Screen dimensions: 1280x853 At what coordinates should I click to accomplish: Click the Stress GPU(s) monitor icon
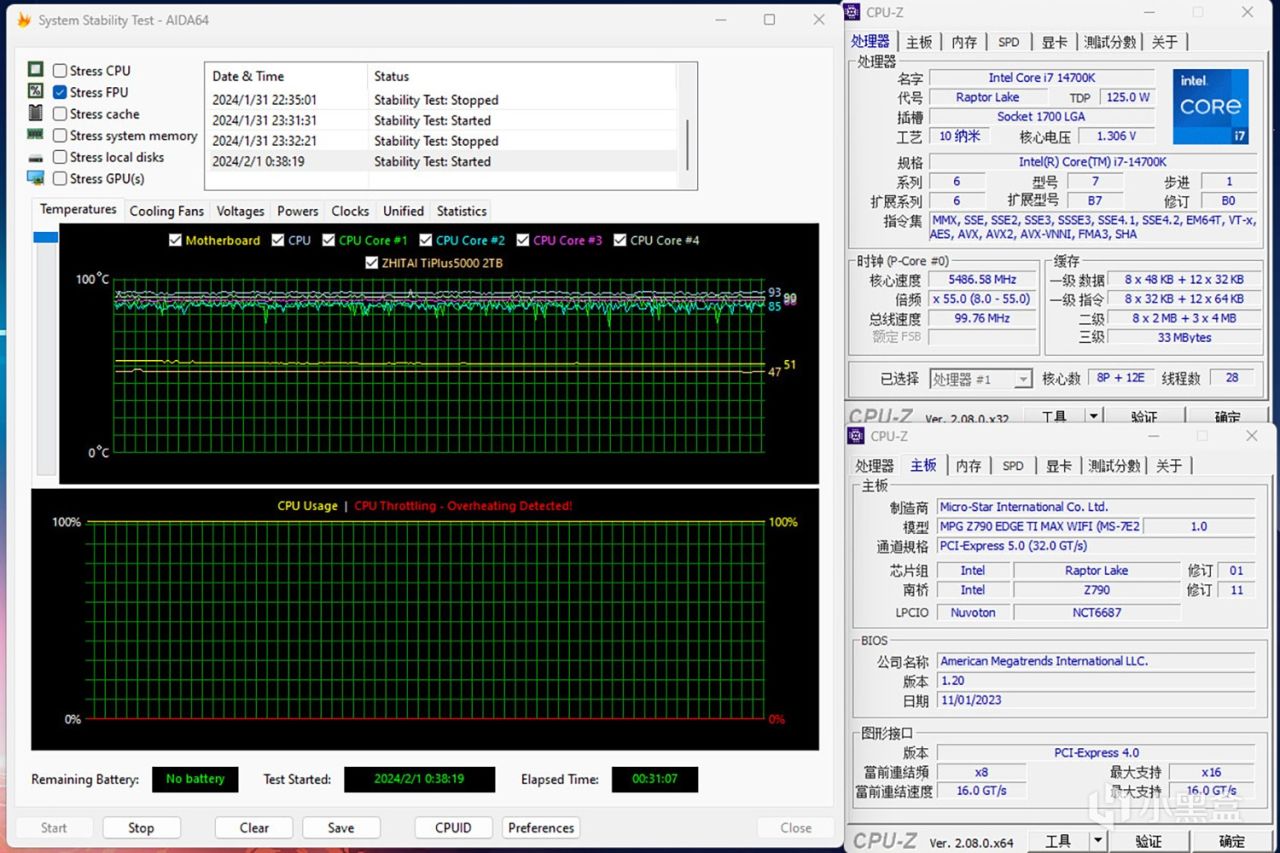tap(34, 178)
